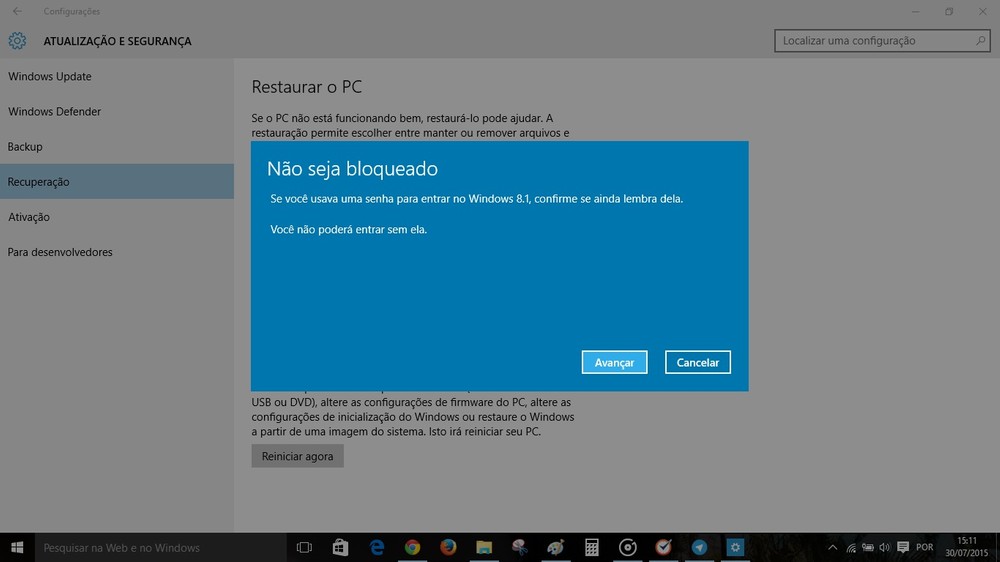
Task: Click the Restaurar o PC heading
Action: pos(307,87)
